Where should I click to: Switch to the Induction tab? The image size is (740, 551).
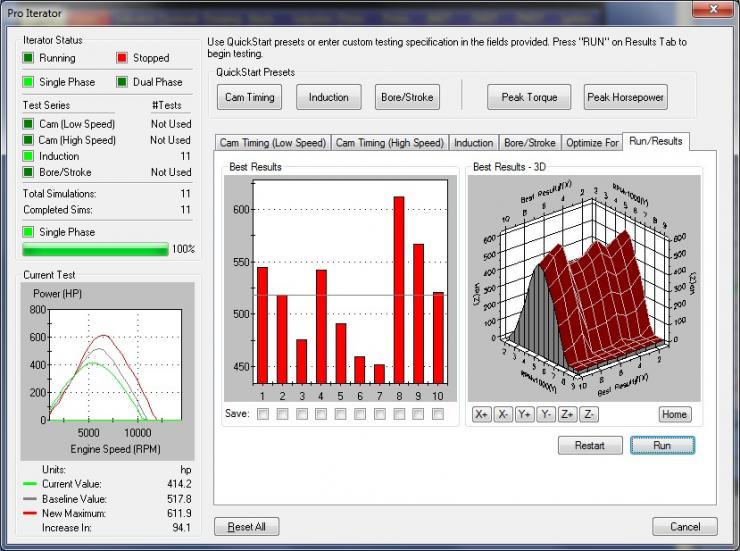[473, 142]
